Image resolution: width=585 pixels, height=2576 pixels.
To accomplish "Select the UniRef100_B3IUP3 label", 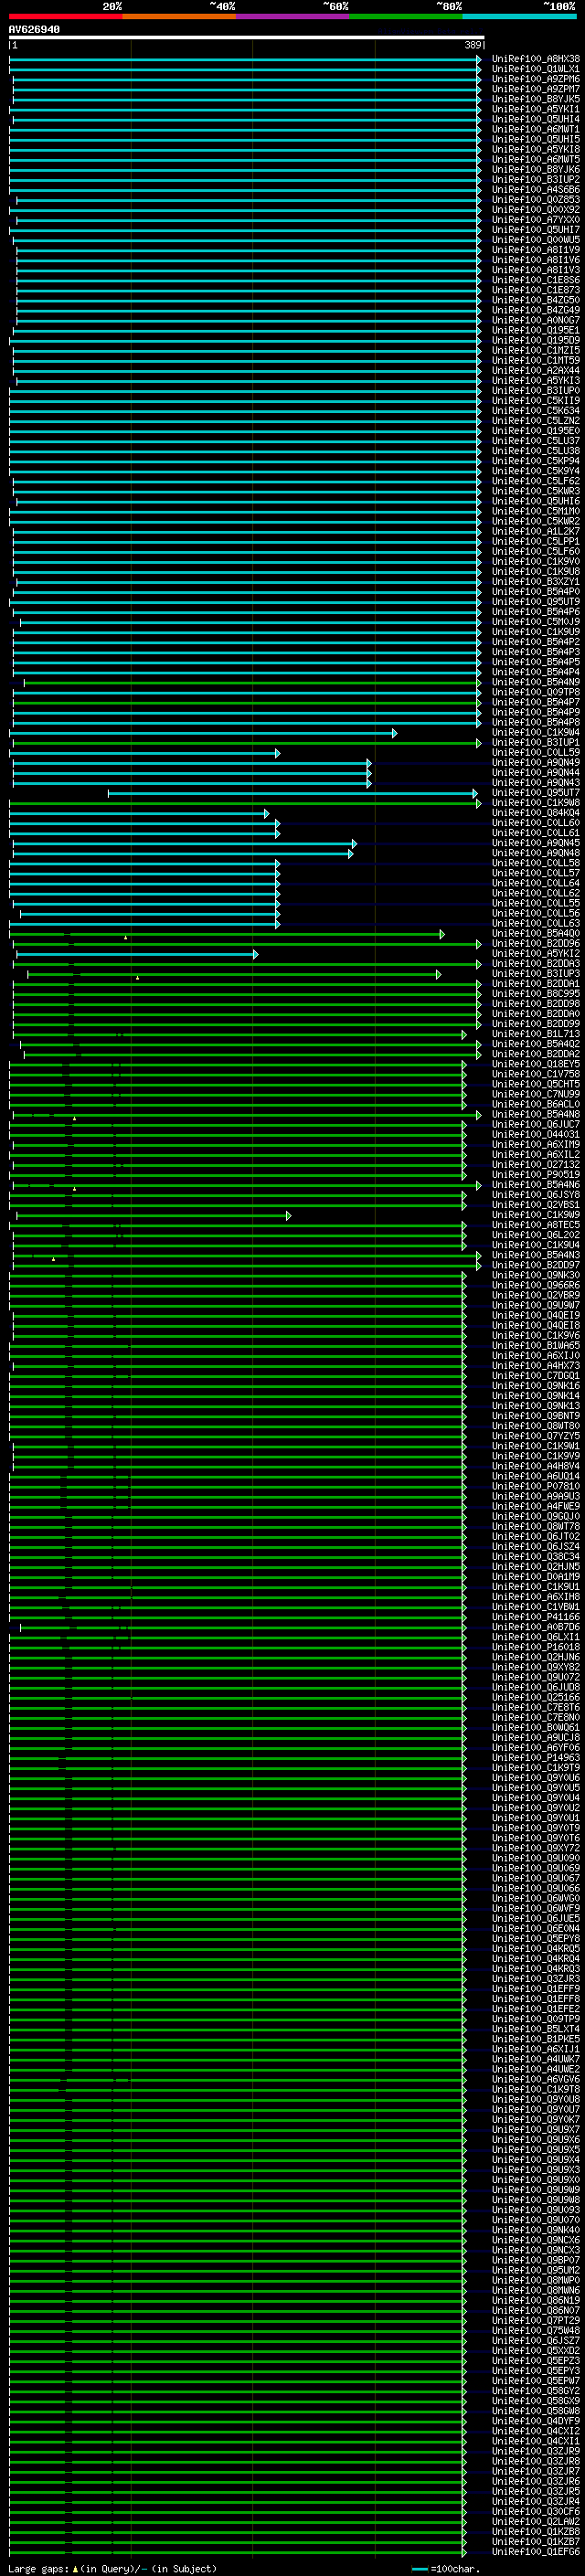I will tap(536, 973).
